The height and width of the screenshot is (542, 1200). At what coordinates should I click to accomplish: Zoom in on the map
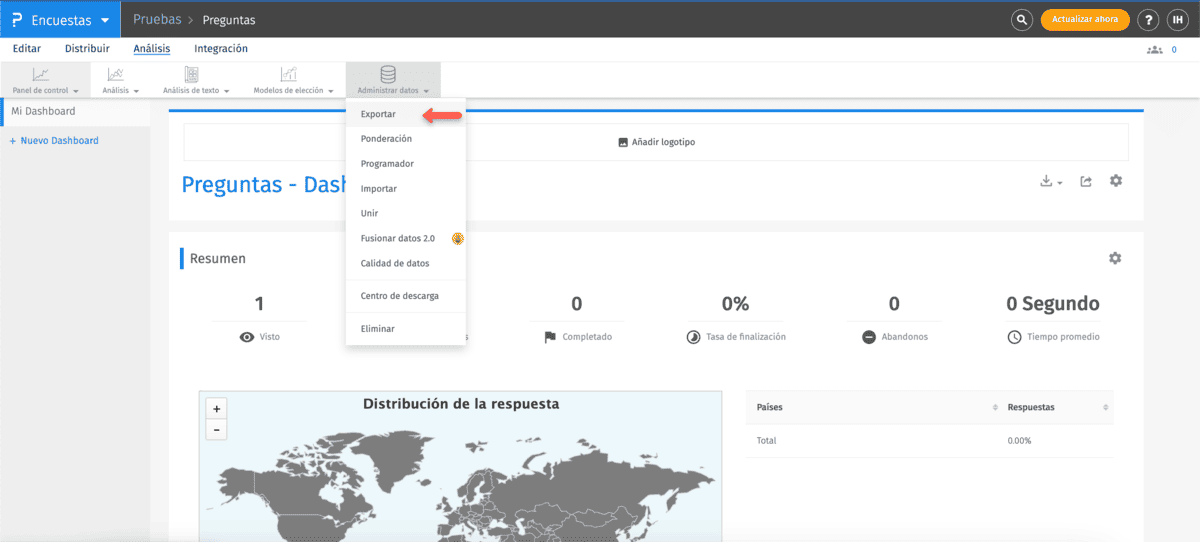[x=217, y=408]
